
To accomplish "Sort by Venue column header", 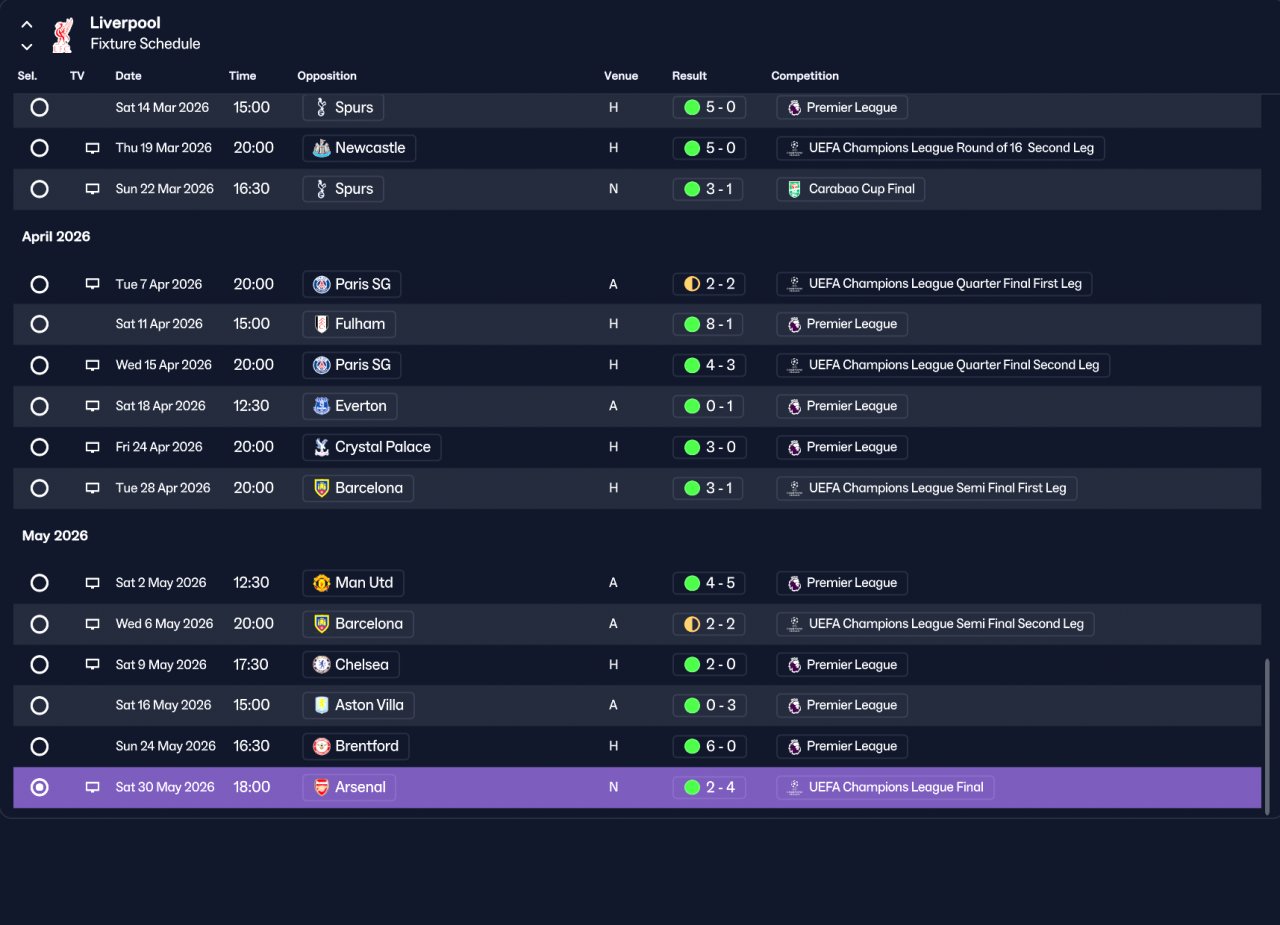I will (x=621, y=76).
